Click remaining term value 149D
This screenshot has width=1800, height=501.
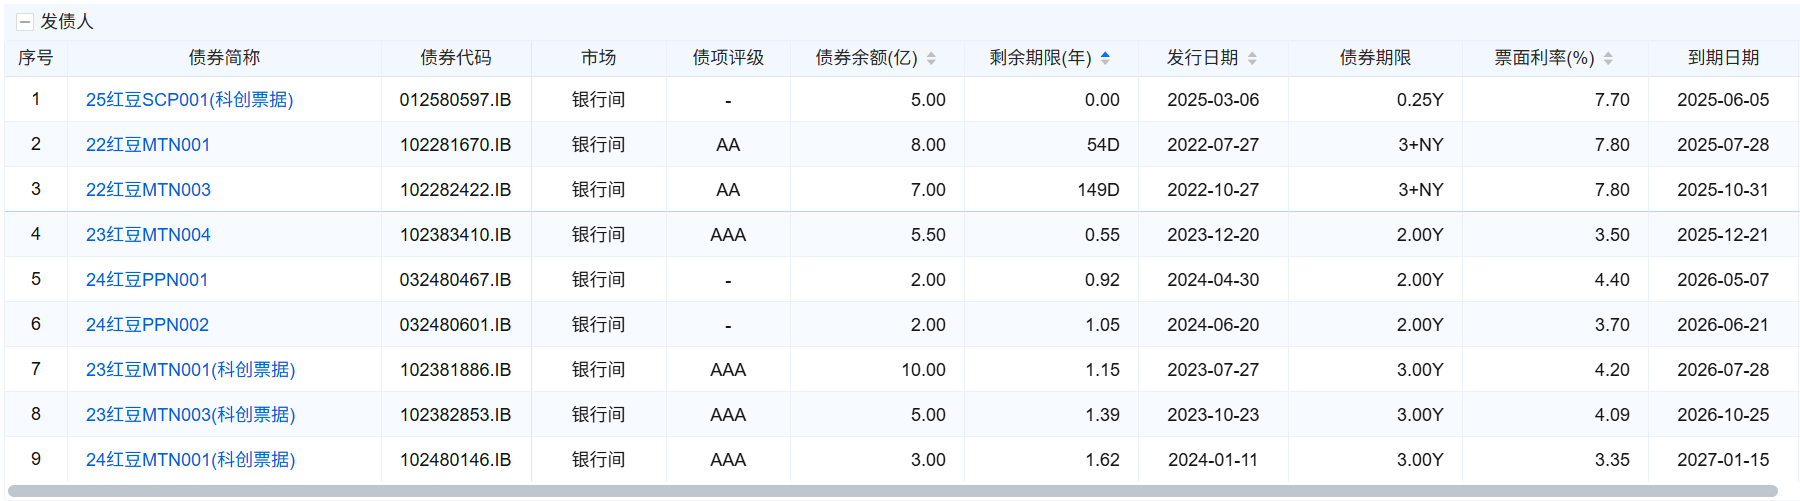click(x=1098, y=190)
